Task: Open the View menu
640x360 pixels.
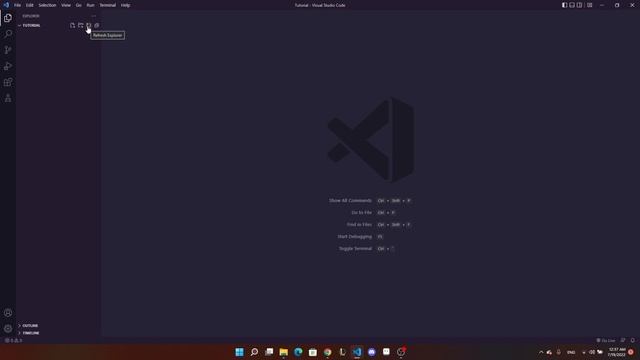Action: click(66, 5)
